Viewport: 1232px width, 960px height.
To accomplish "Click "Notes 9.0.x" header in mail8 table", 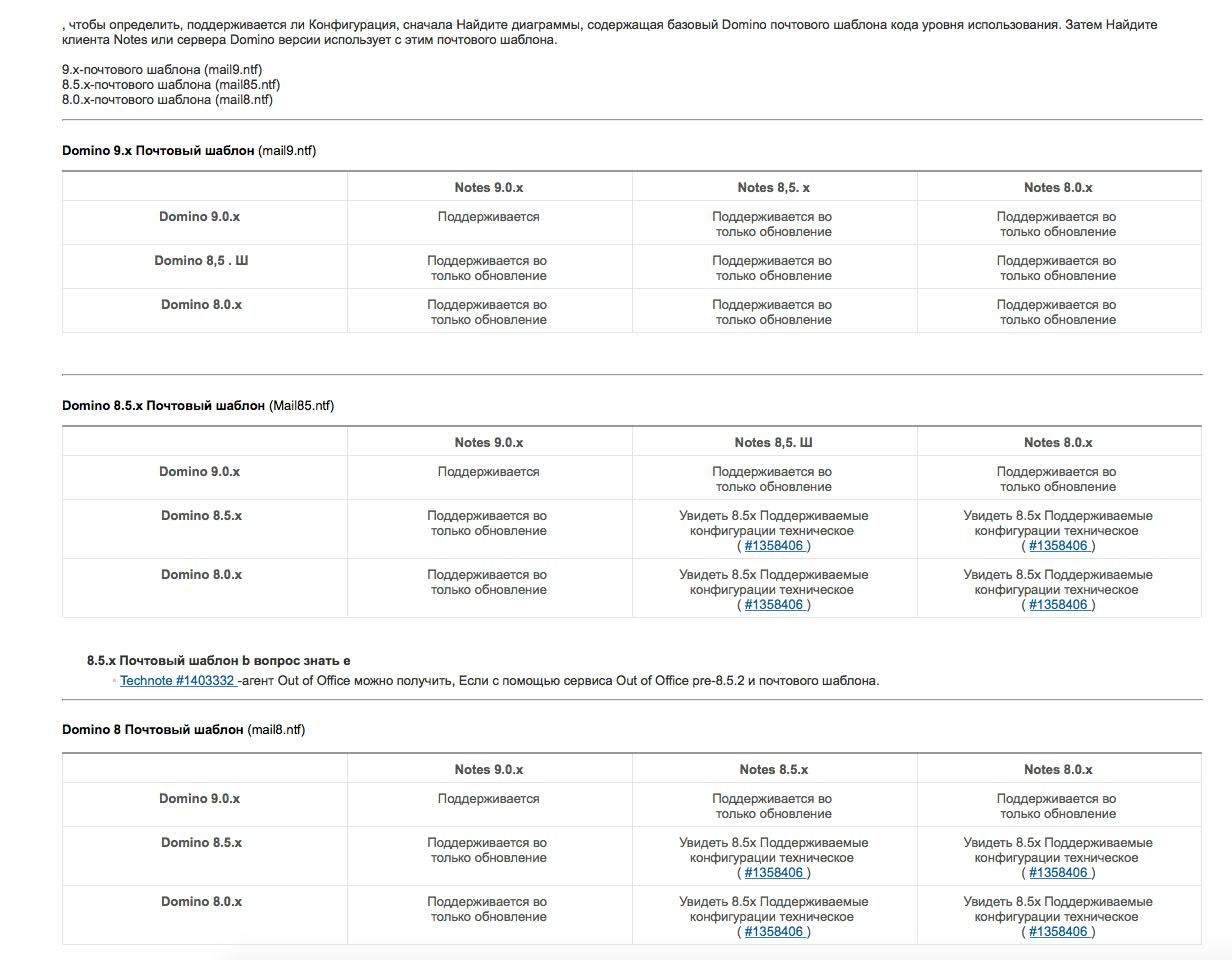I will [489, 770].
